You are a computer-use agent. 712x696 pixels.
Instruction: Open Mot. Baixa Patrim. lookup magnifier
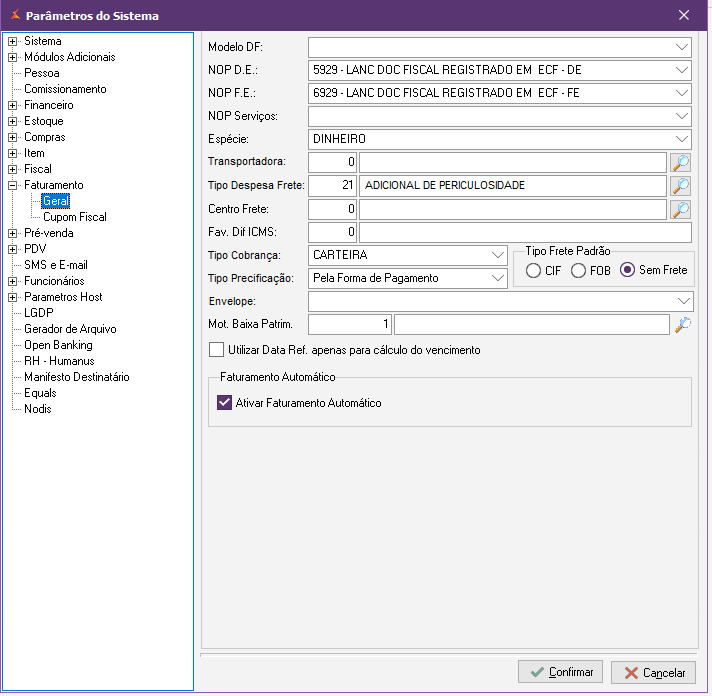[682, 325]
